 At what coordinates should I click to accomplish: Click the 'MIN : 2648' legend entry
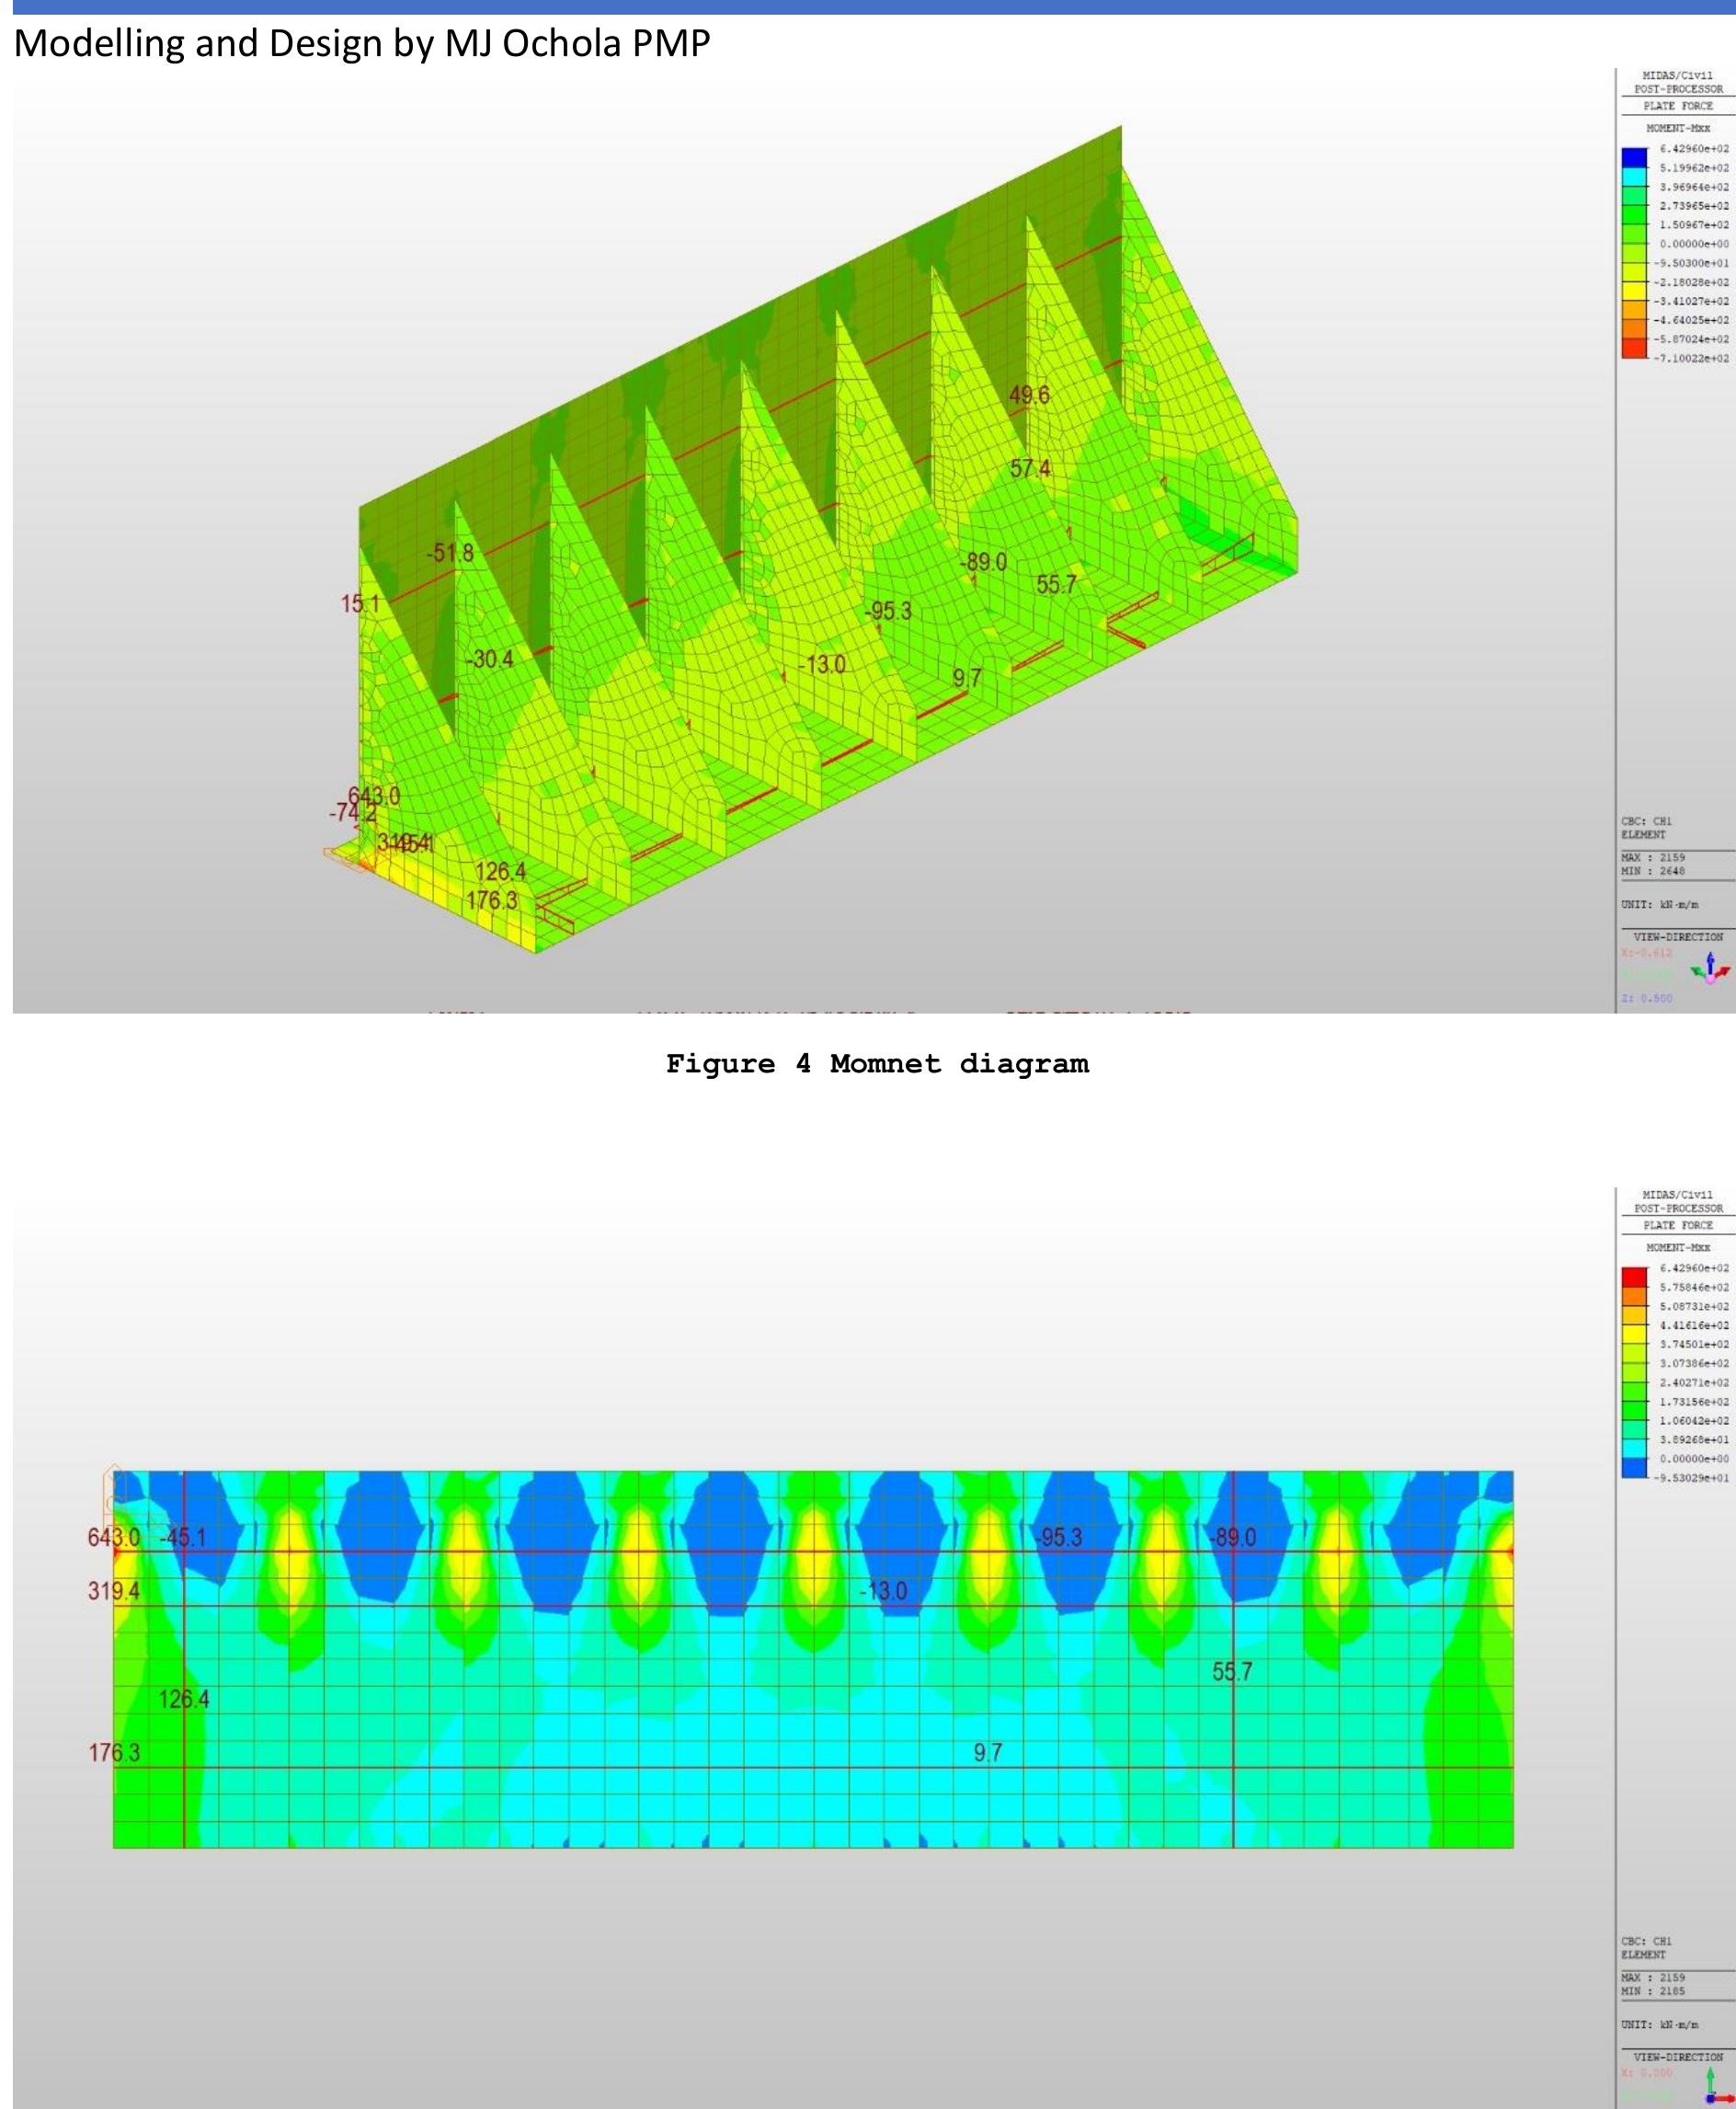coord(1653,871)
